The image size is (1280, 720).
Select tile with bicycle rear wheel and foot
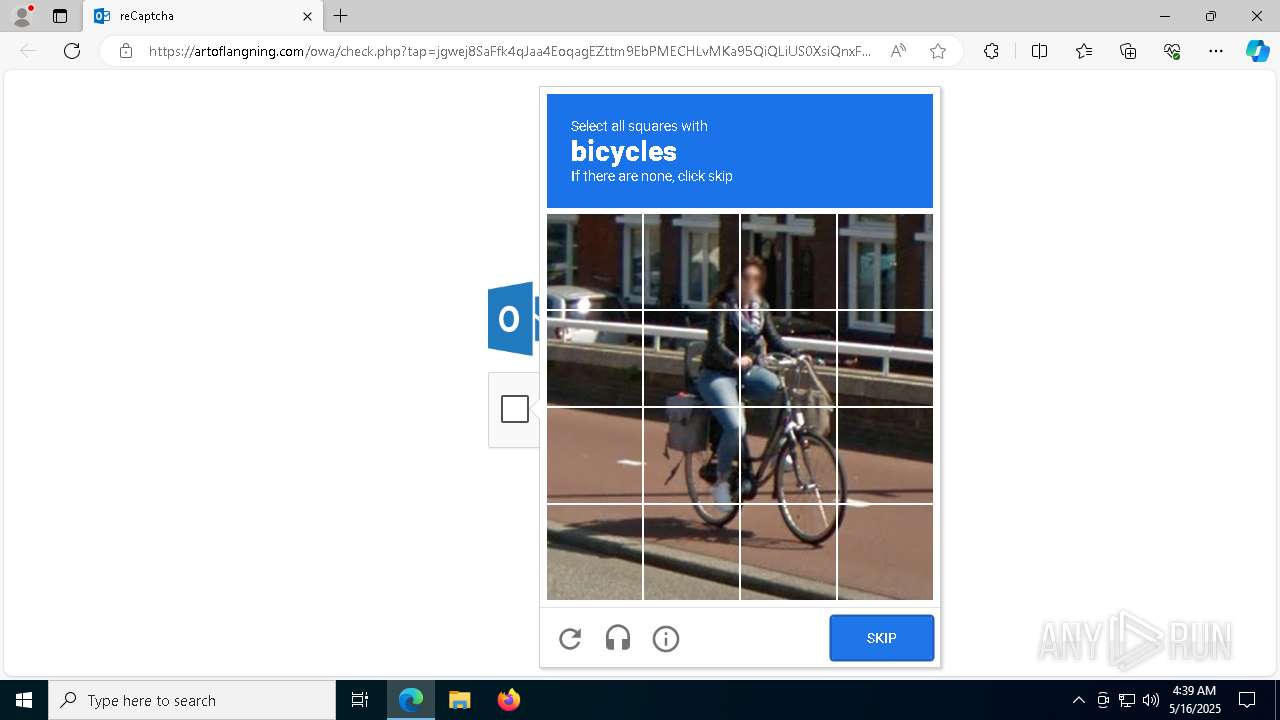691,456
